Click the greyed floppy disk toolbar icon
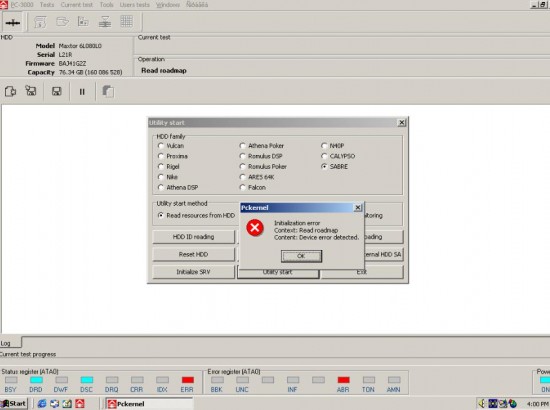 (83, 22)
